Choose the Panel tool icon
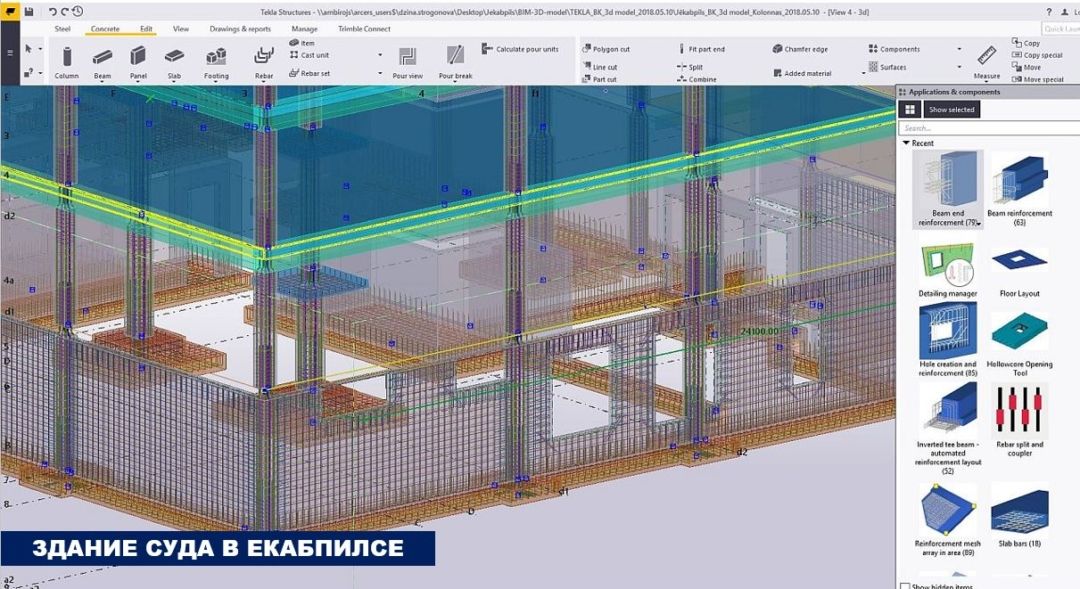Viewport: 1080px width, 589px height. 138,60
